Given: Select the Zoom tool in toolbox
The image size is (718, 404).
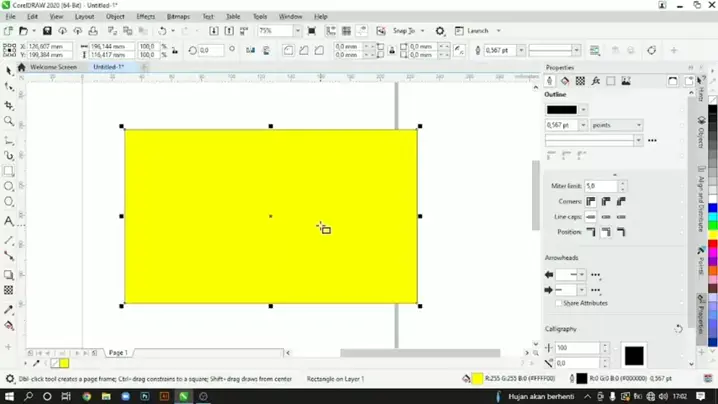Looking at the screenshot, I should 9,121.
